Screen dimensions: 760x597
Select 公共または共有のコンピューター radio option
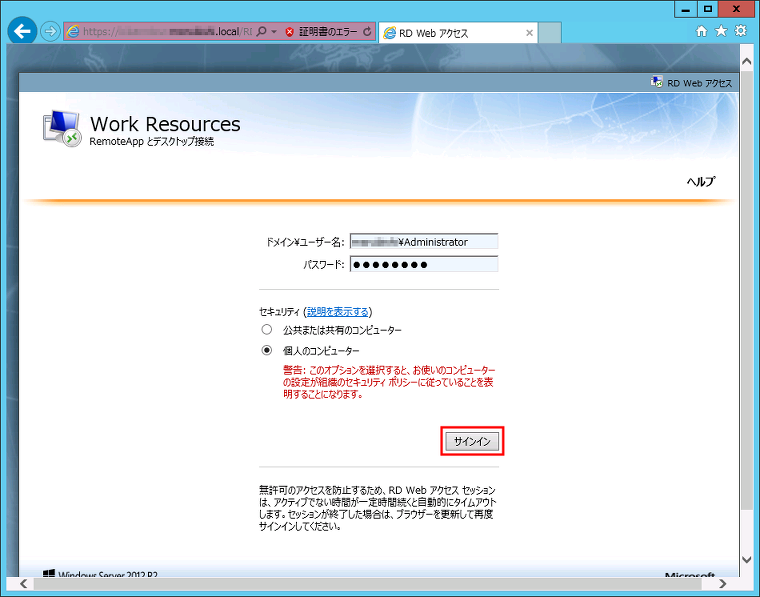[x=267, y=330]
